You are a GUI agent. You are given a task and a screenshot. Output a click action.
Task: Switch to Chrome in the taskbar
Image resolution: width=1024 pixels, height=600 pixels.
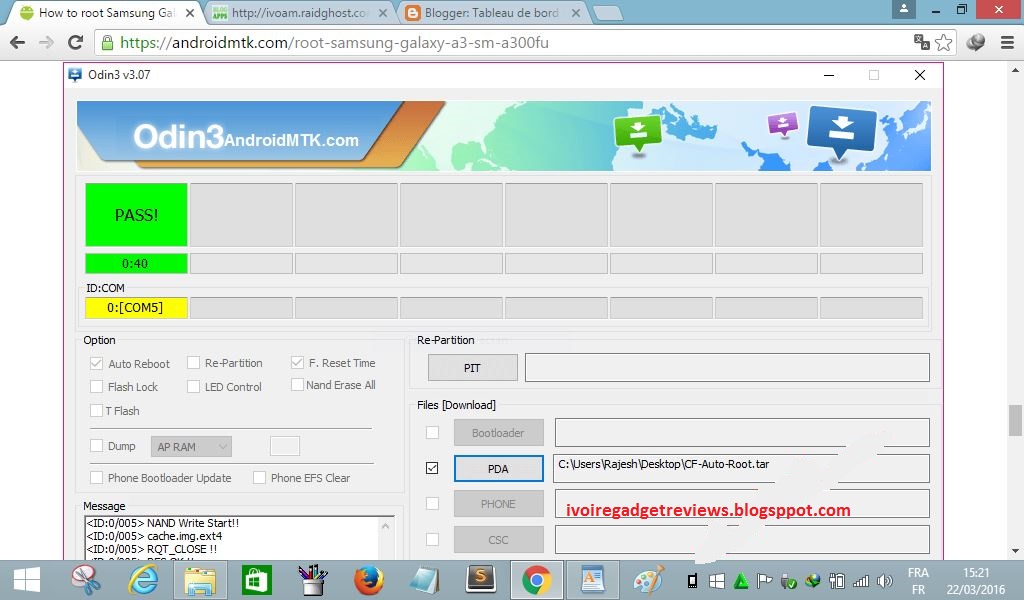(x=537, y=580)
